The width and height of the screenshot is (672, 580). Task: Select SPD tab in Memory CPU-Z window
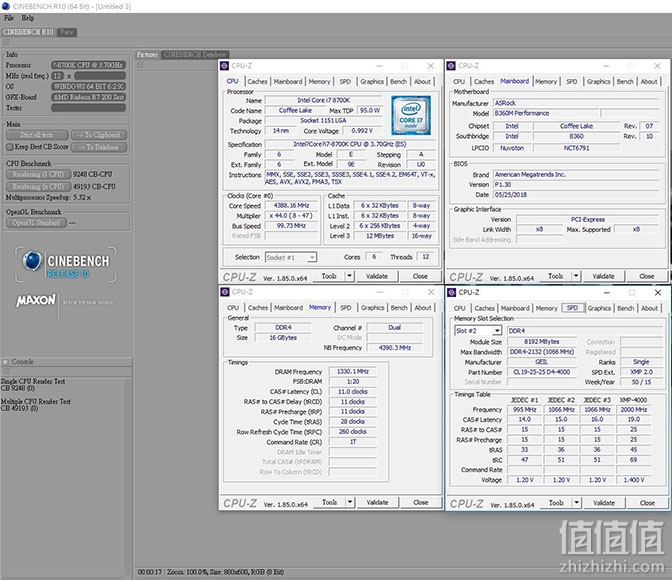pyautogui.click(x=345, y=308)
